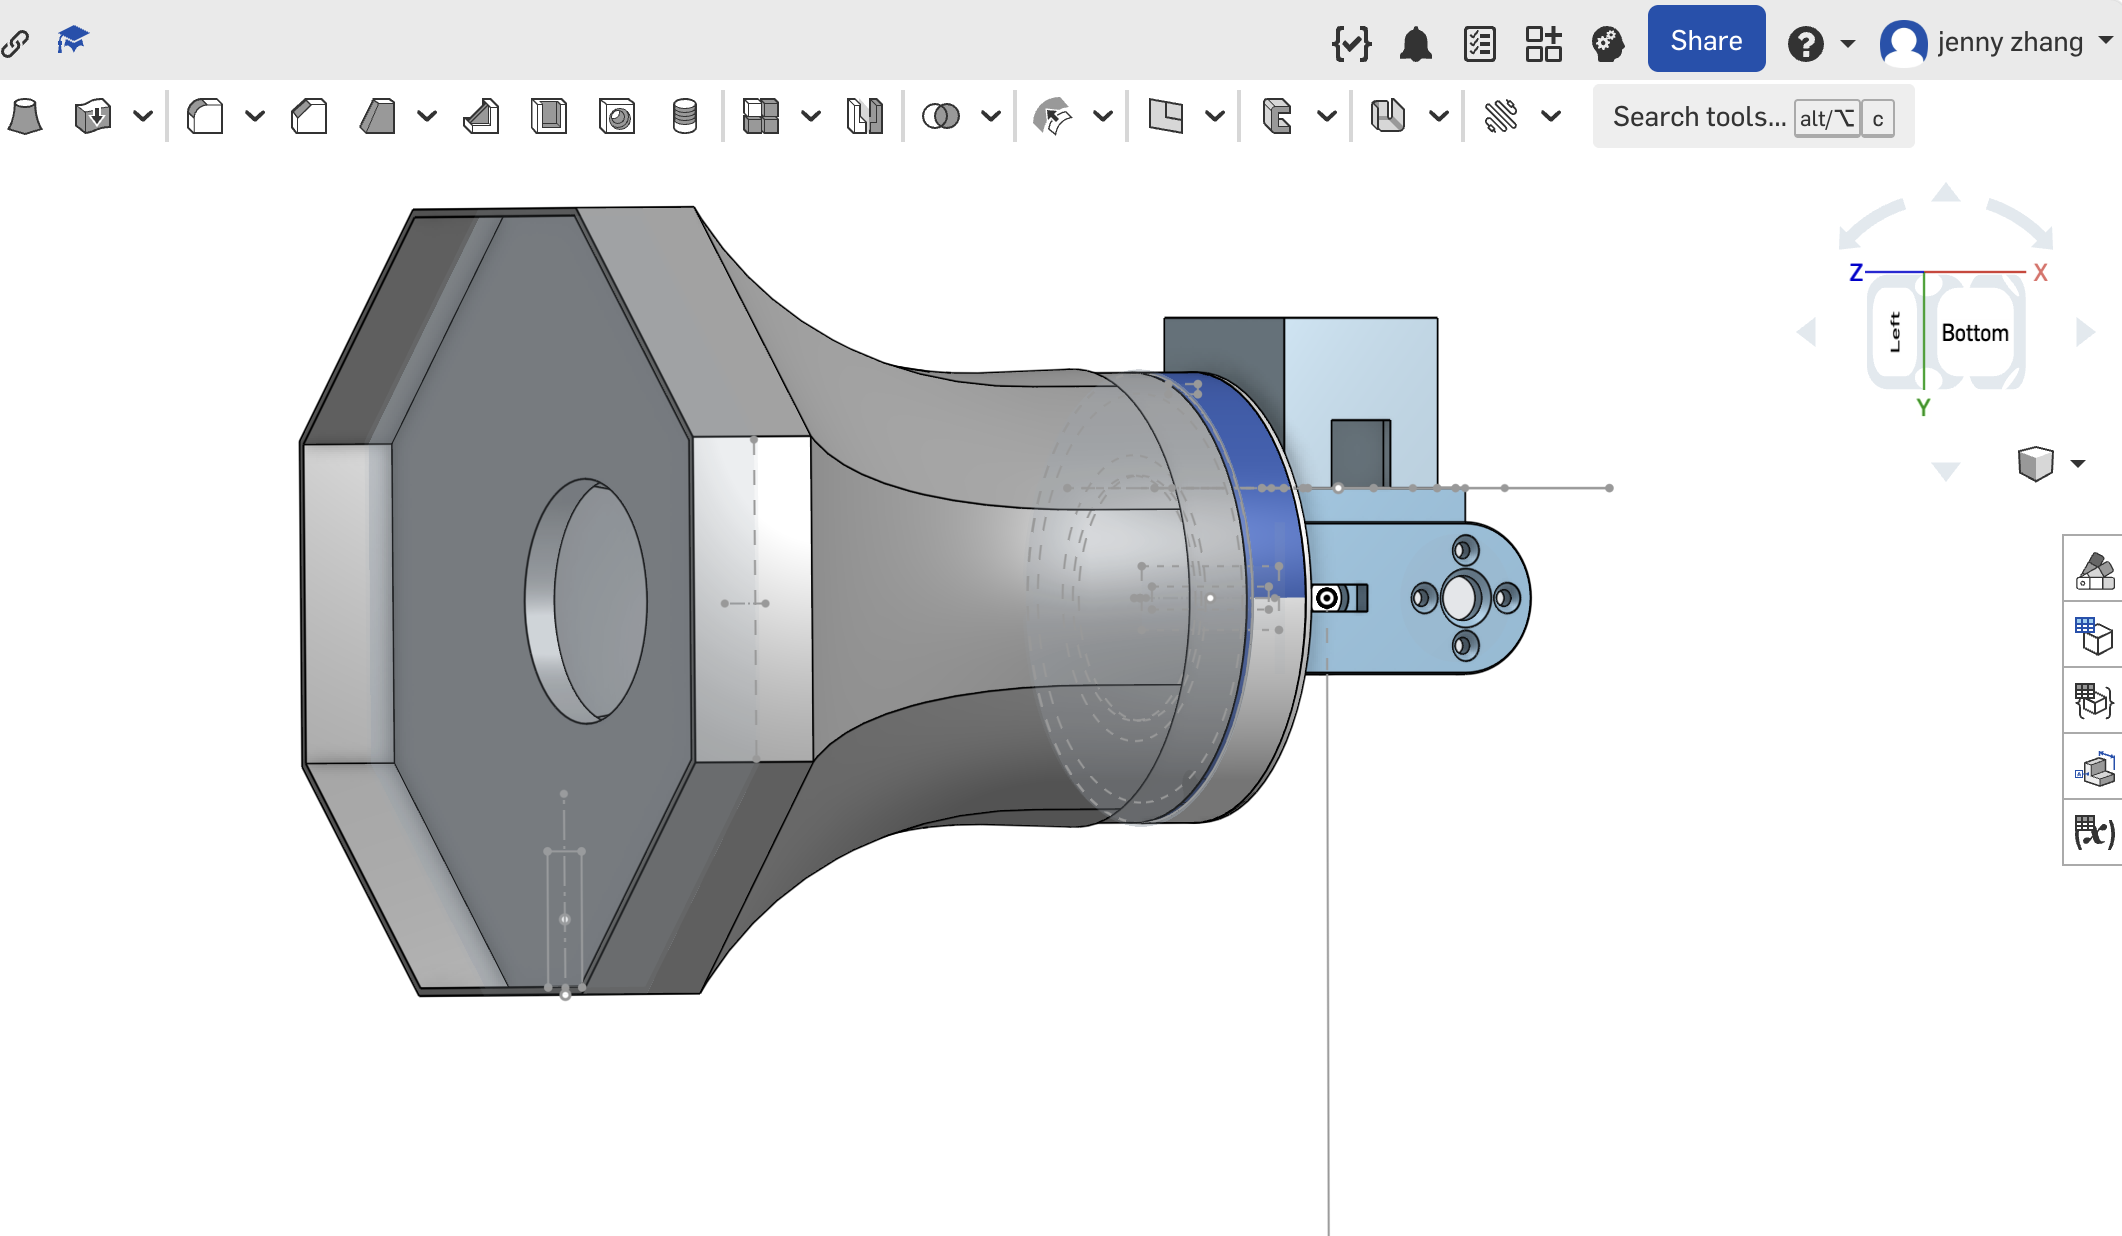Viewport: 2122px width, 1236px height.
Task: Click the user avatar icon
Action: tap(1903, 44)
